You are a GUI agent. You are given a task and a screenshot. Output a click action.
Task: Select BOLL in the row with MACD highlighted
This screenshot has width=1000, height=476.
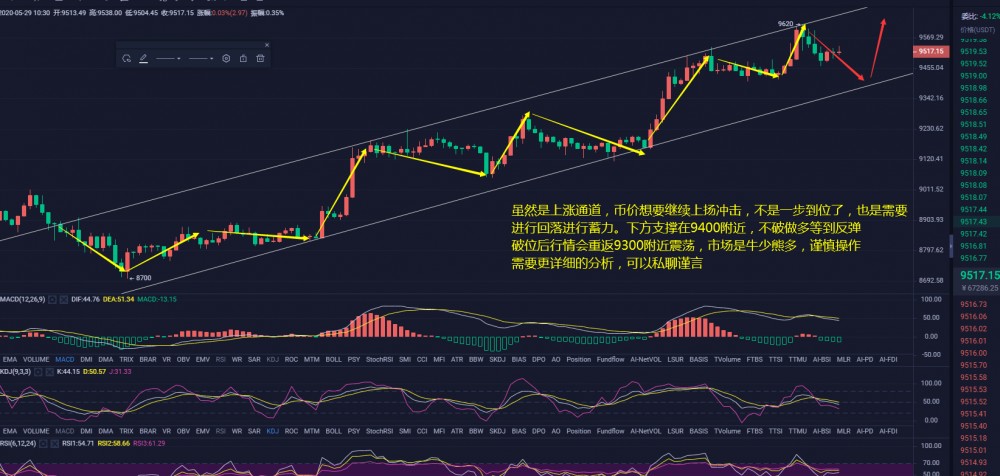[x=334, y=357]
